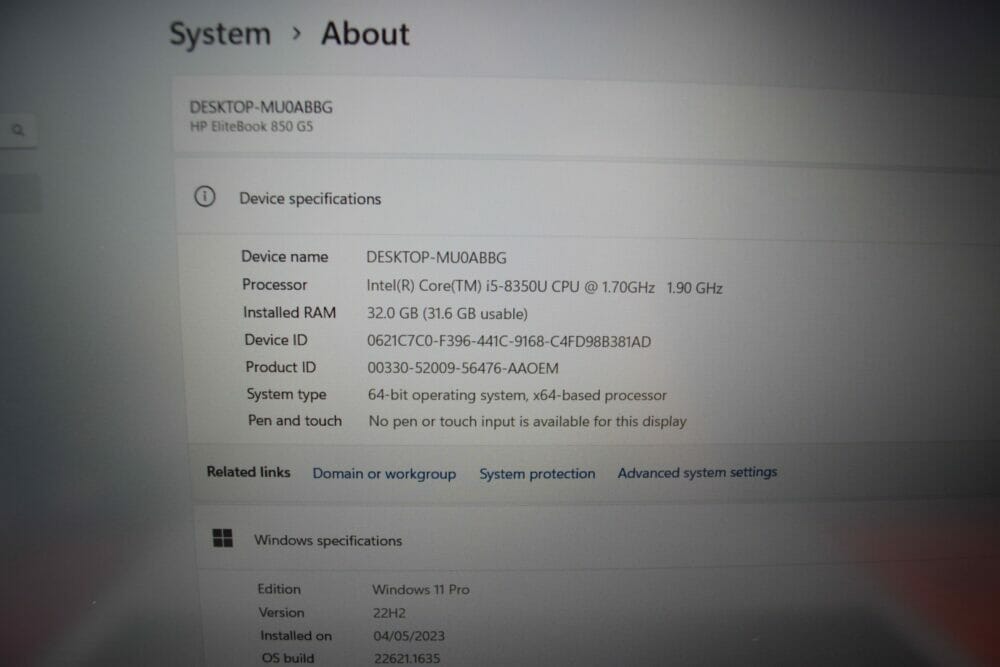This screenshot has height=667, width=1000.
Task: Click the Installed on label
Action: coord(296,635)
